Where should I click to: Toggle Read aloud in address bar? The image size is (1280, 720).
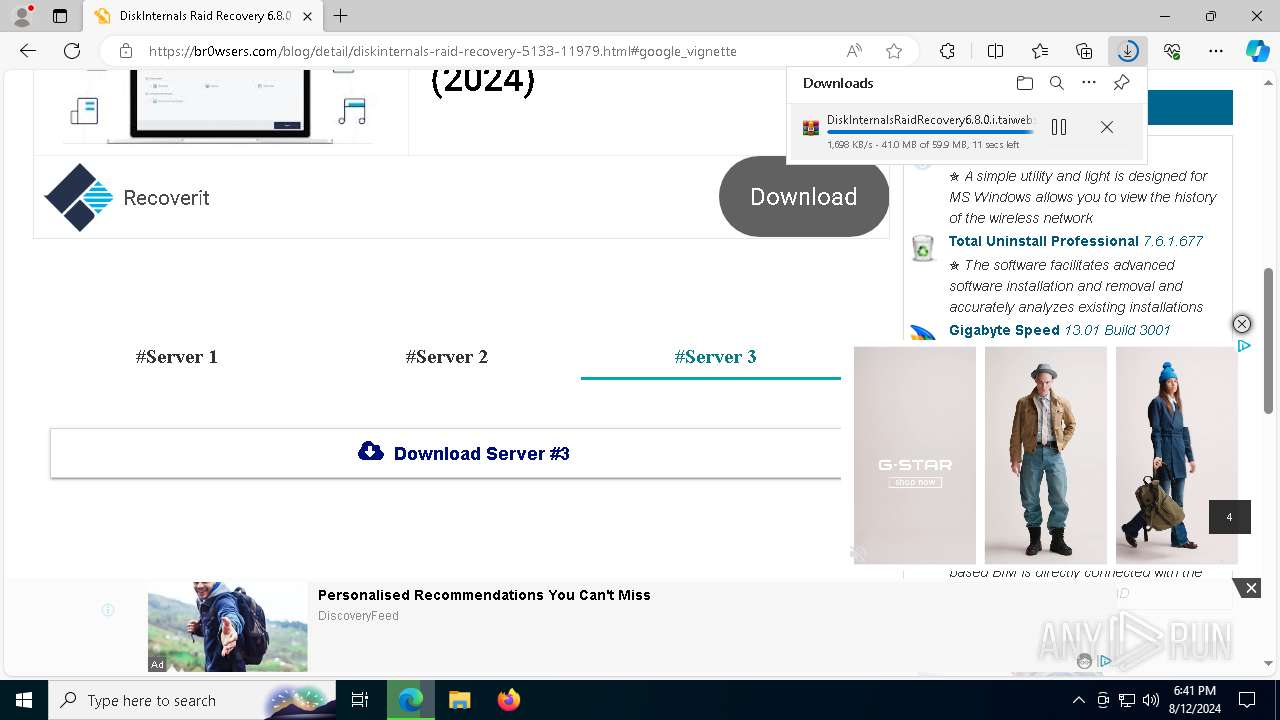tap(854, 51)
